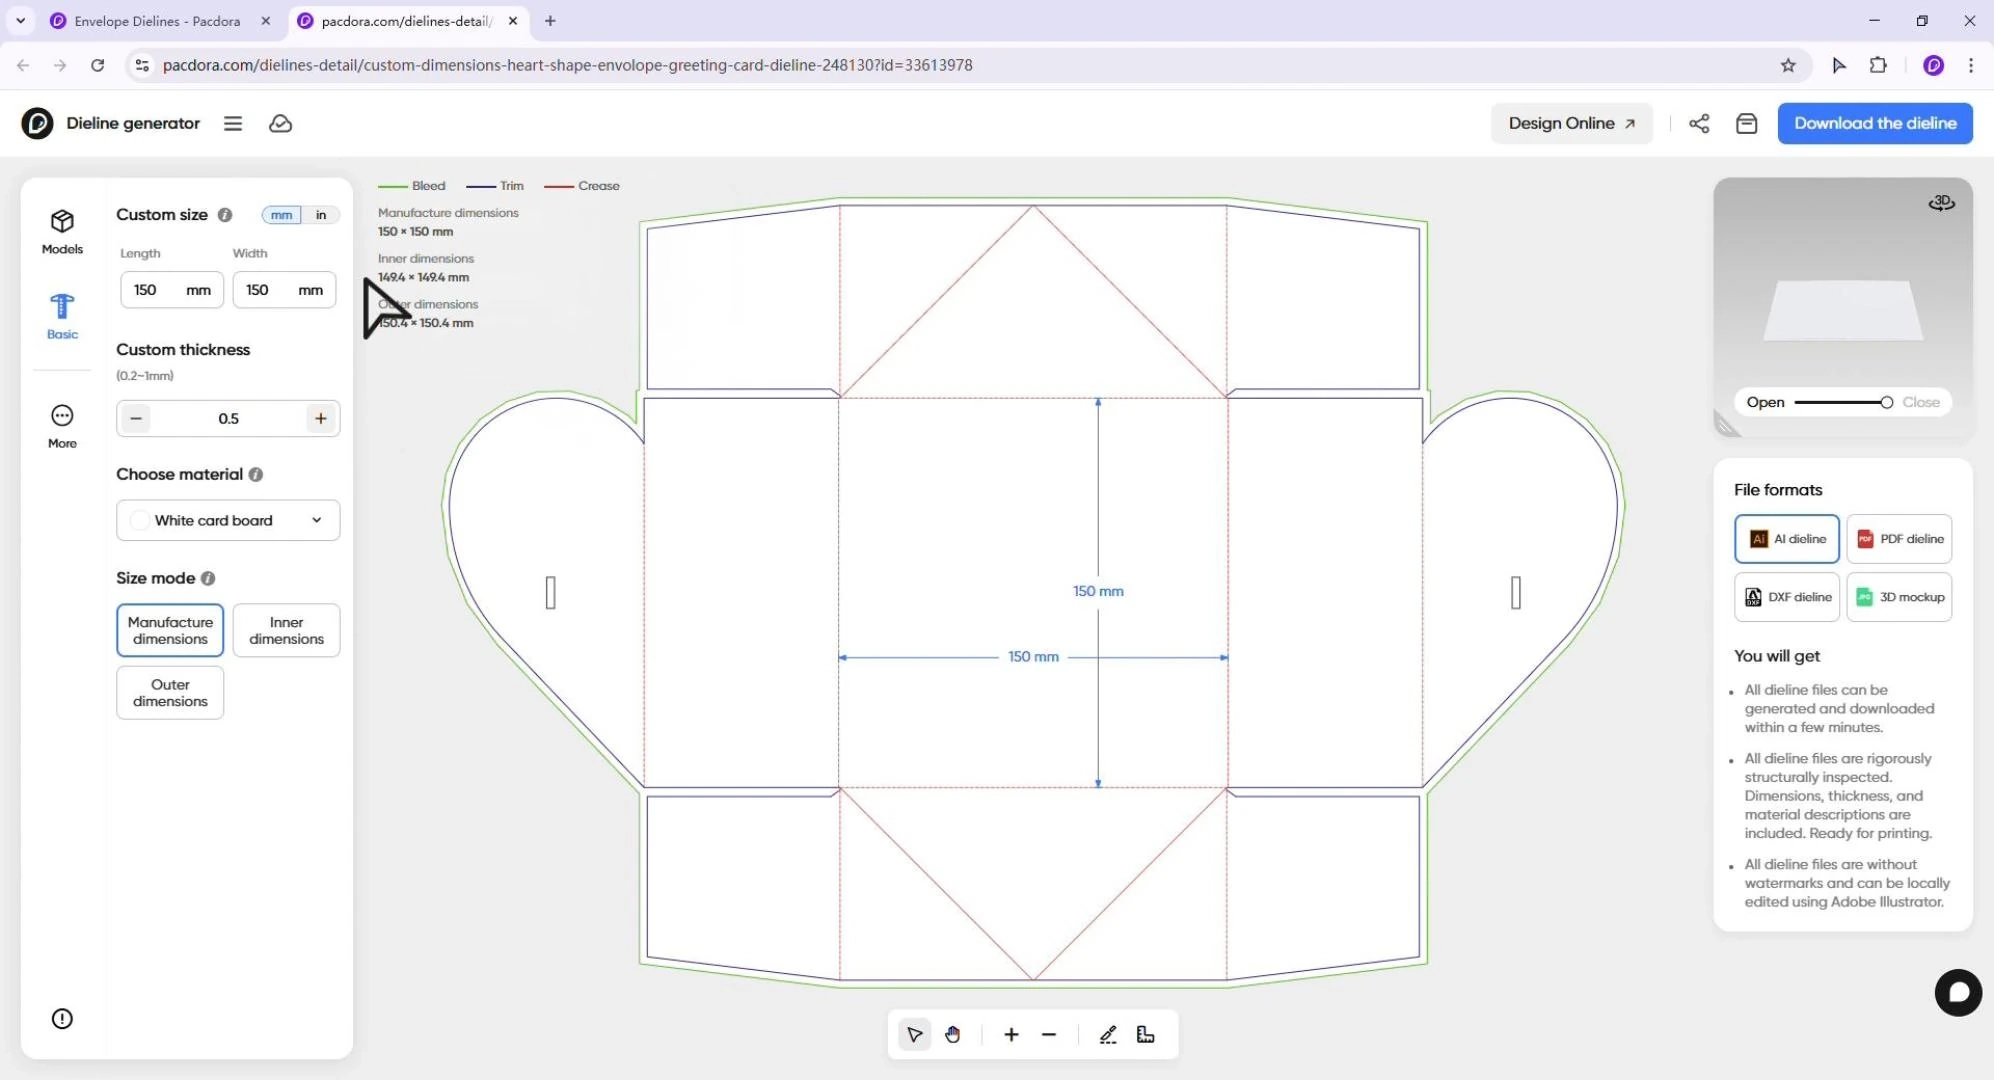Screen dimensions: 1994x1080
Task: Choose 3D mockup file format
Action: coord(1900,597)
